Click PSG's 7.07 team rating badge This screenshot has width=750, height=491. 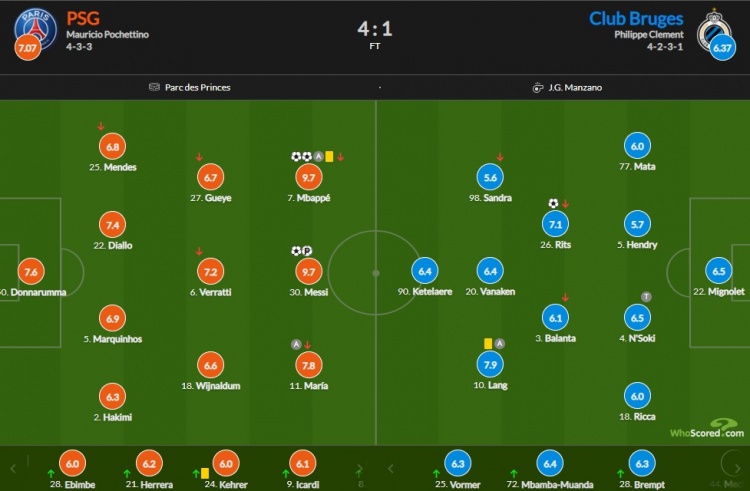(x=27, y=48)
